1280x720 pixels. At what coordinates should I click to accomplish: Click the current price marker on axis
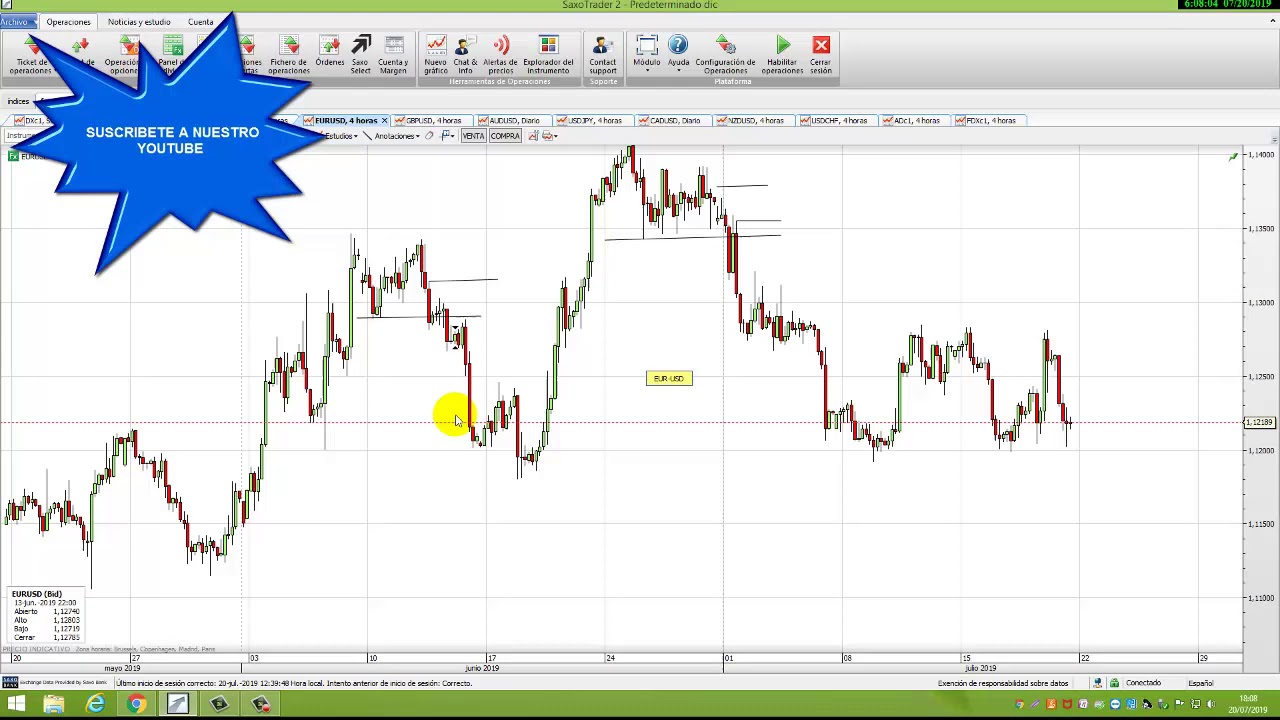pyautogui.click(x=1259, y=423)
